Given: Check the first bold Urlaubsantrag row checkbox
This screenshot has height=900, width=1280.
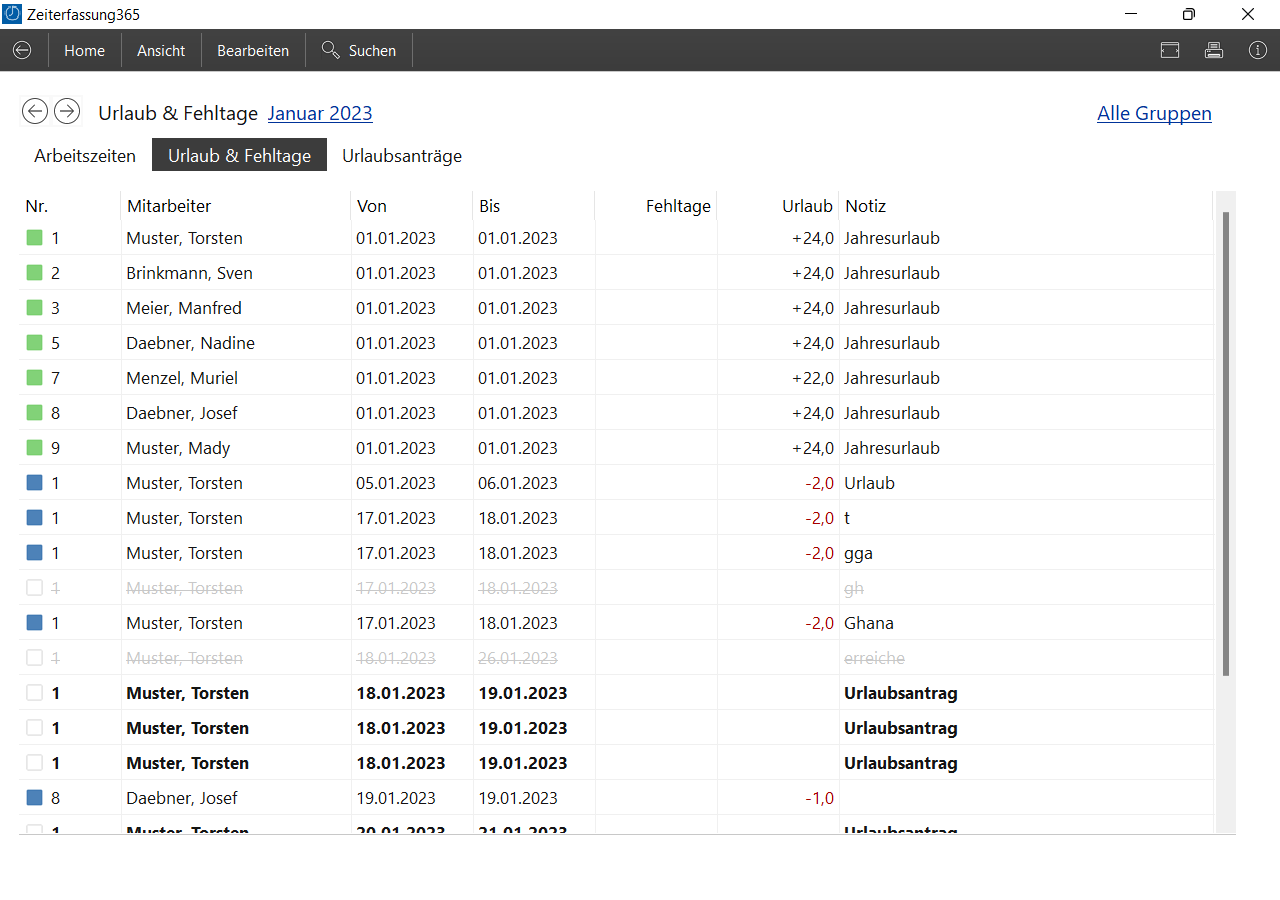Looking at the screenshot, I should pyautogui.click(x=35, y=693).
